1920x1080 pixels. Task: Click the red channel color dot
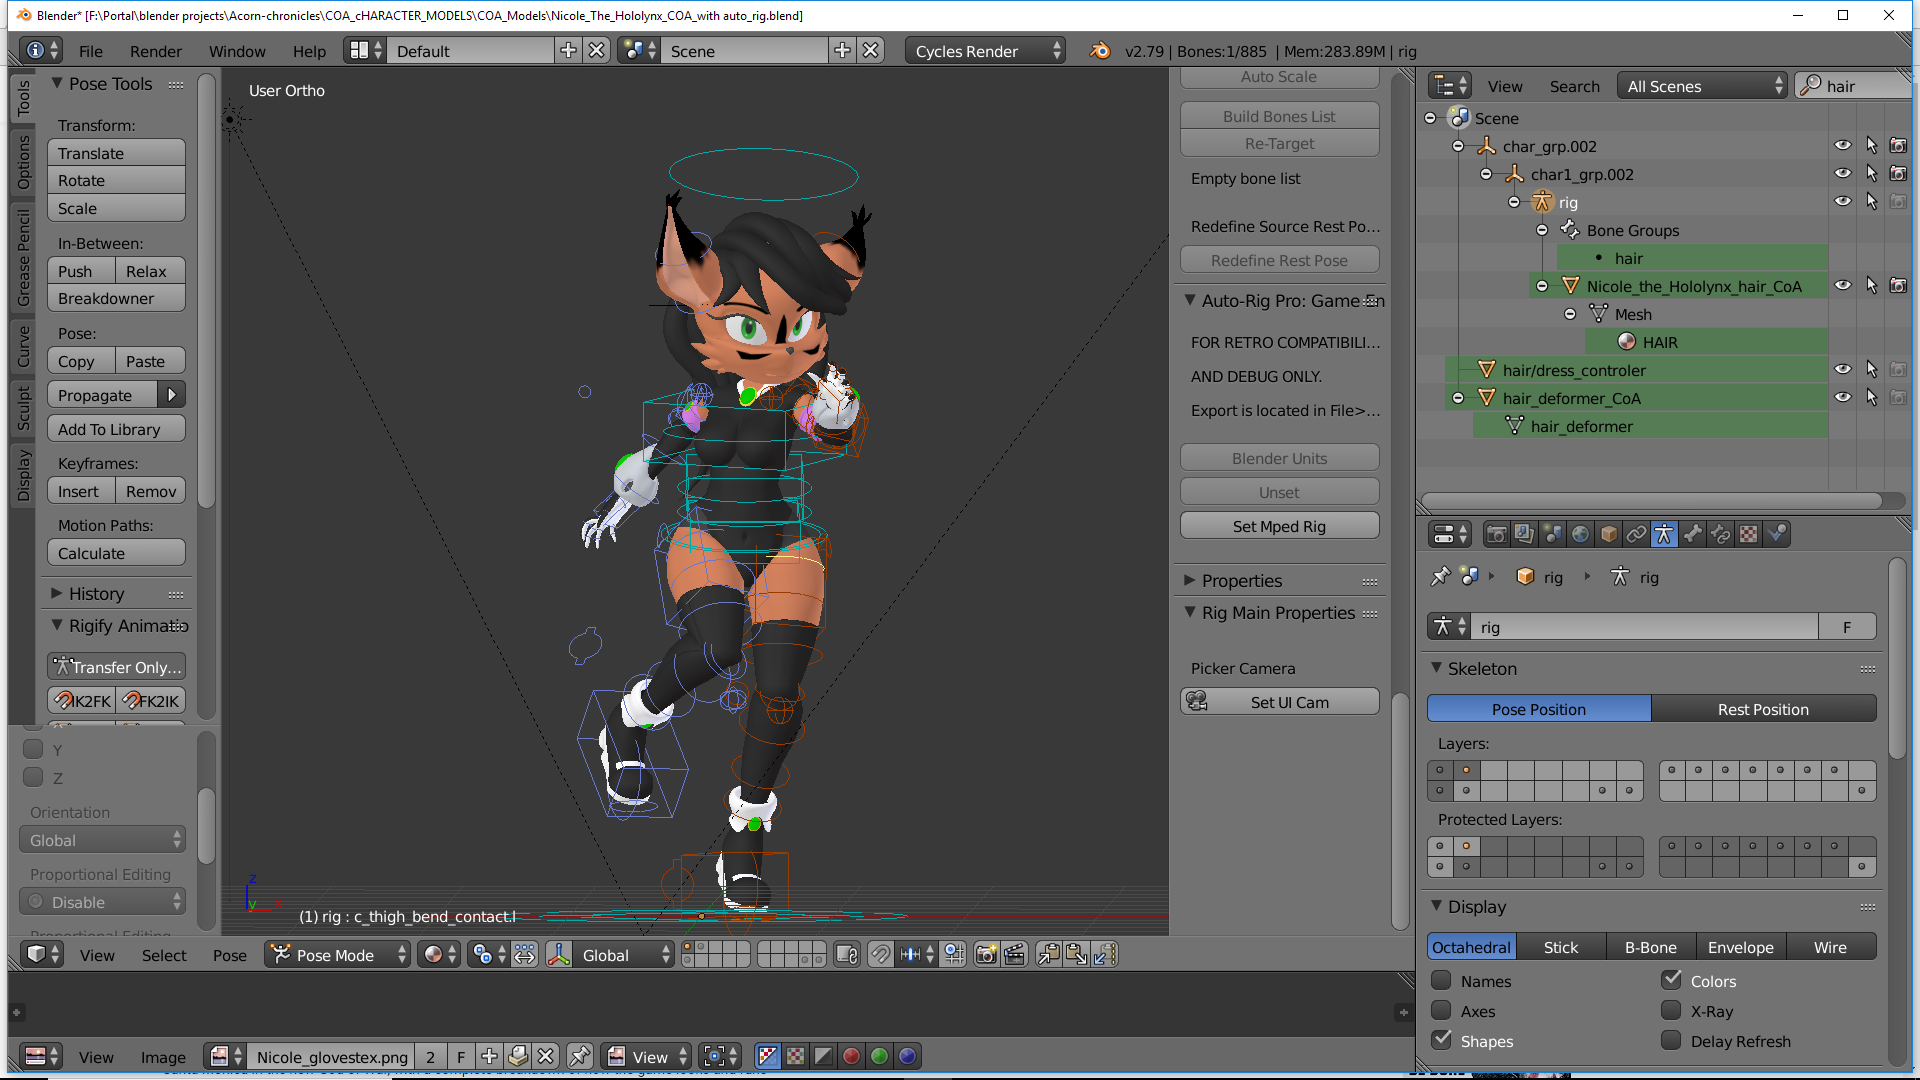pos(851,1056)
